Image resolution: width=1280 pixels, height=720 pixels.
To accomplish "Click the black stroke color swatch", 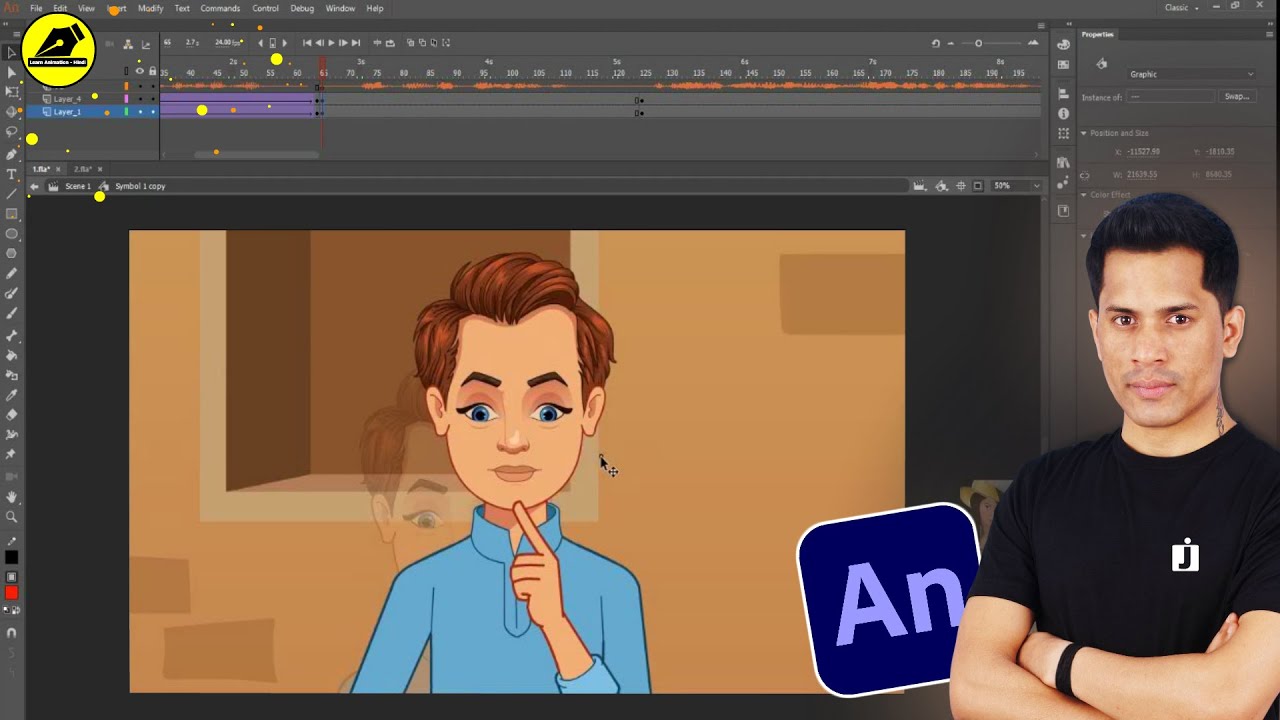I will click(x=11, y=557).
